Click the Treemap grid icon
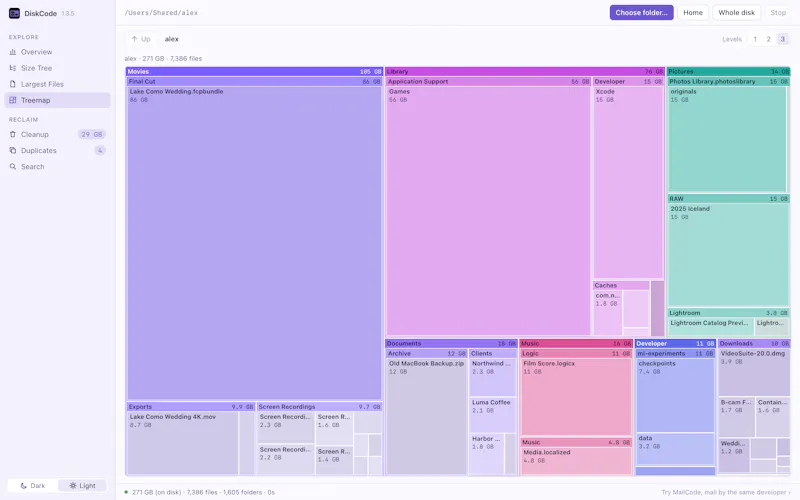 13,100
